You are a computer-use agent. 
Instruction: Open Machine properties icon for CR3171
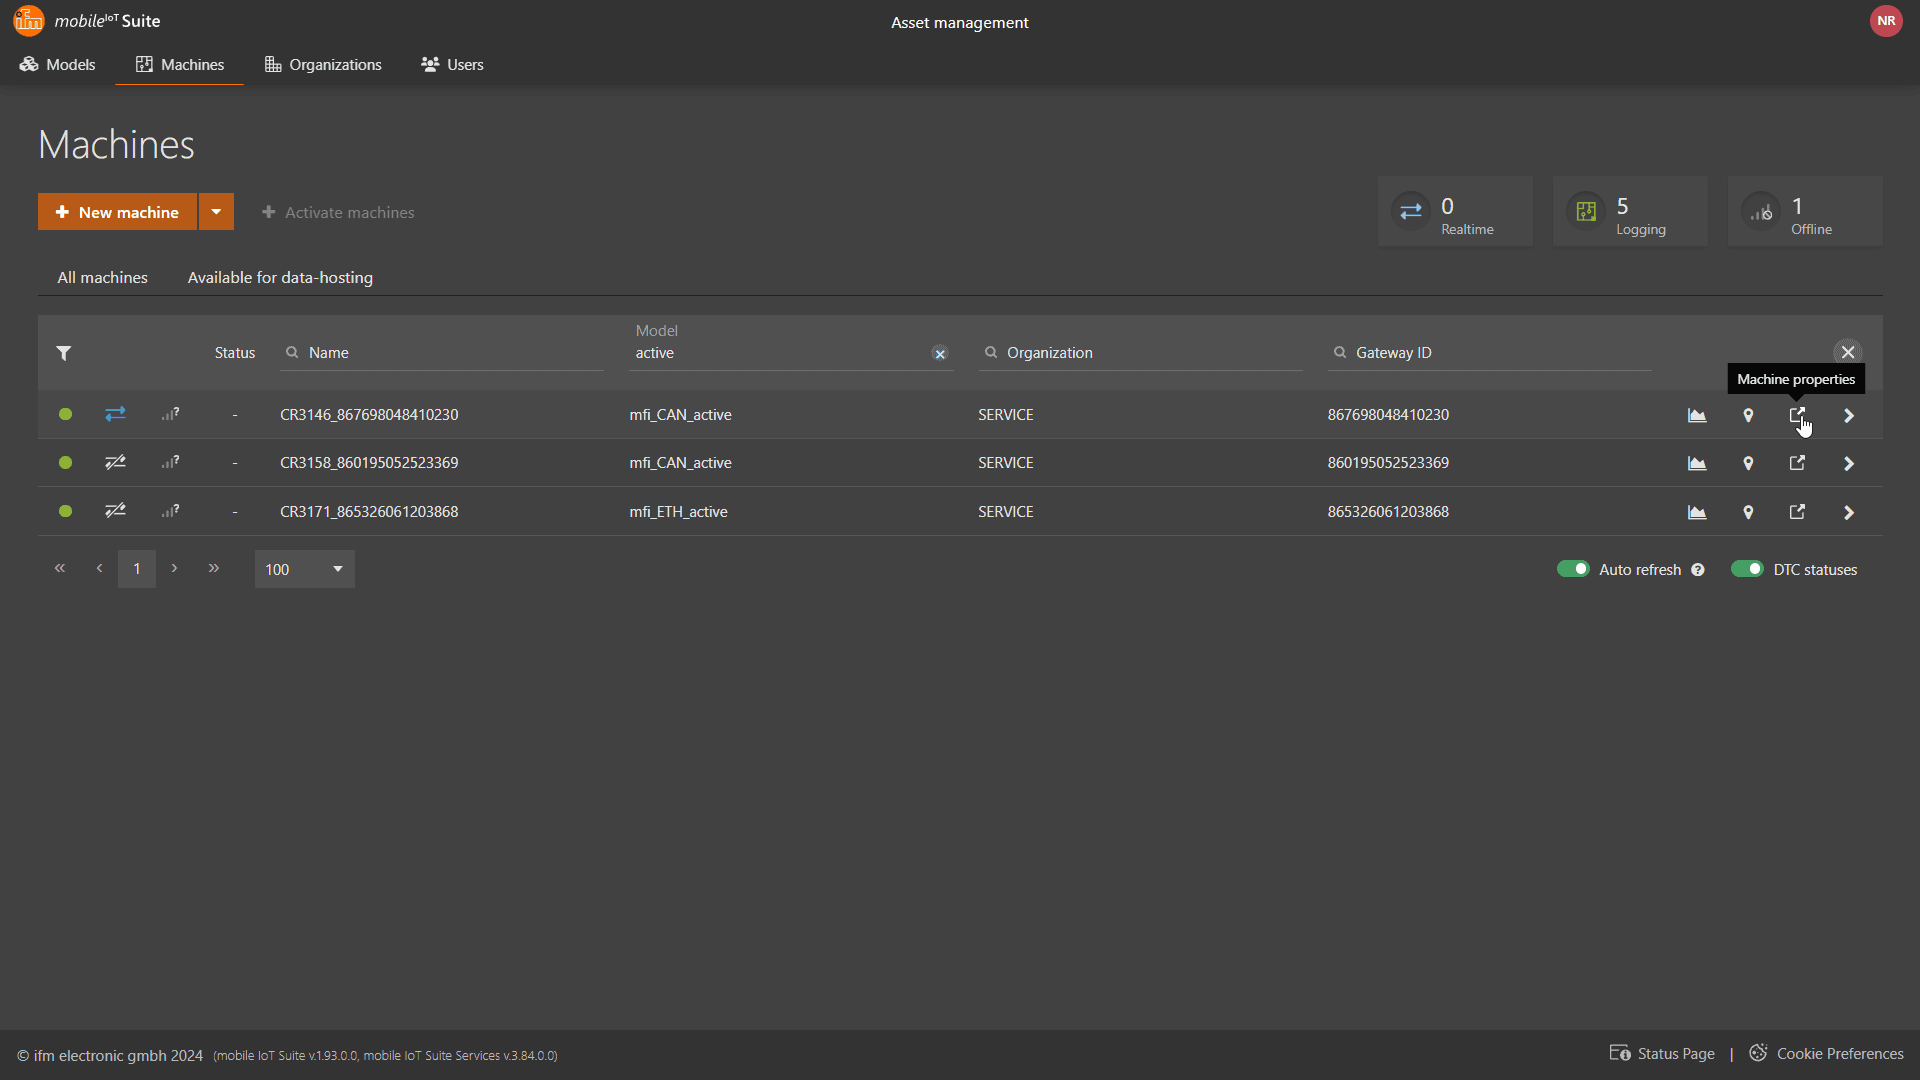tap(1797, 512)
